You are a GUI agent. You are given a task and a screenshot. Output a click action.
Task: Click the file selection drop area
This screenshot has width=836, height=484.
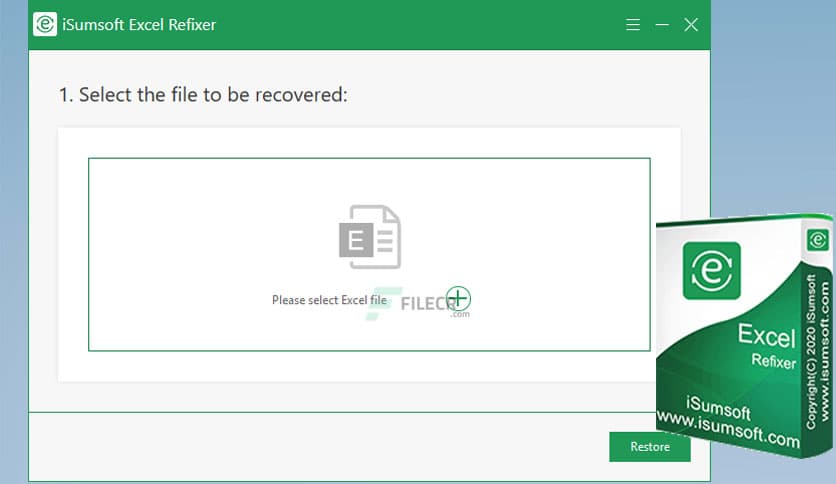[369, 254]
